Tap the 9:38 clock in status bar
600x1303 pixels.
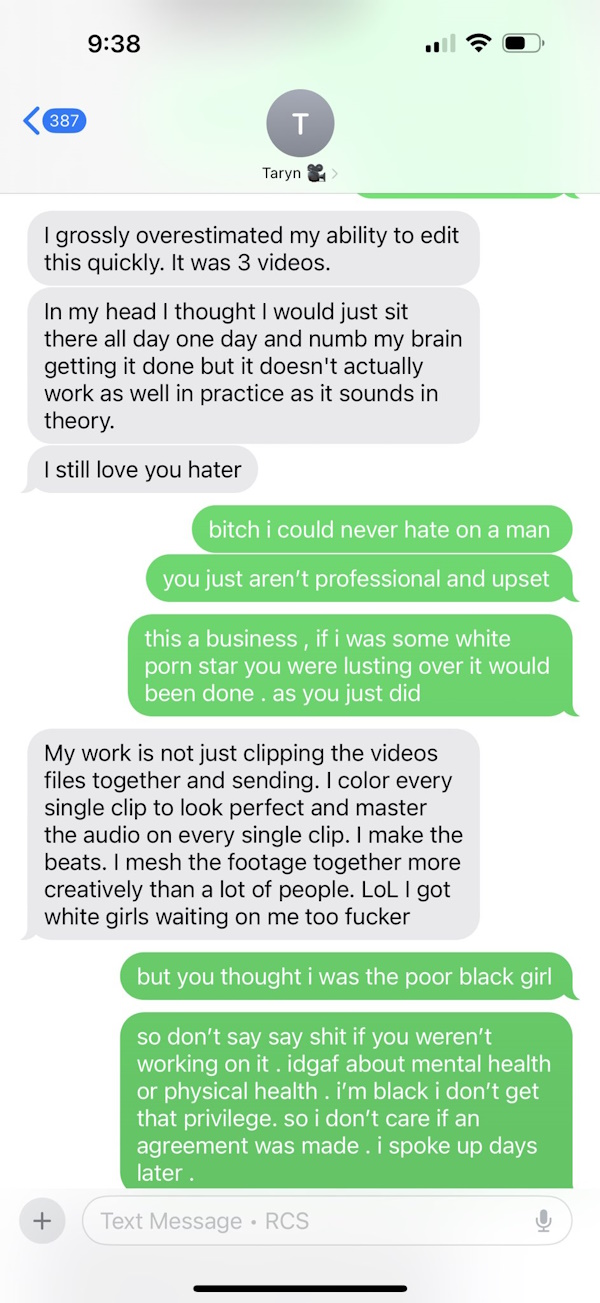click(114, 44)
